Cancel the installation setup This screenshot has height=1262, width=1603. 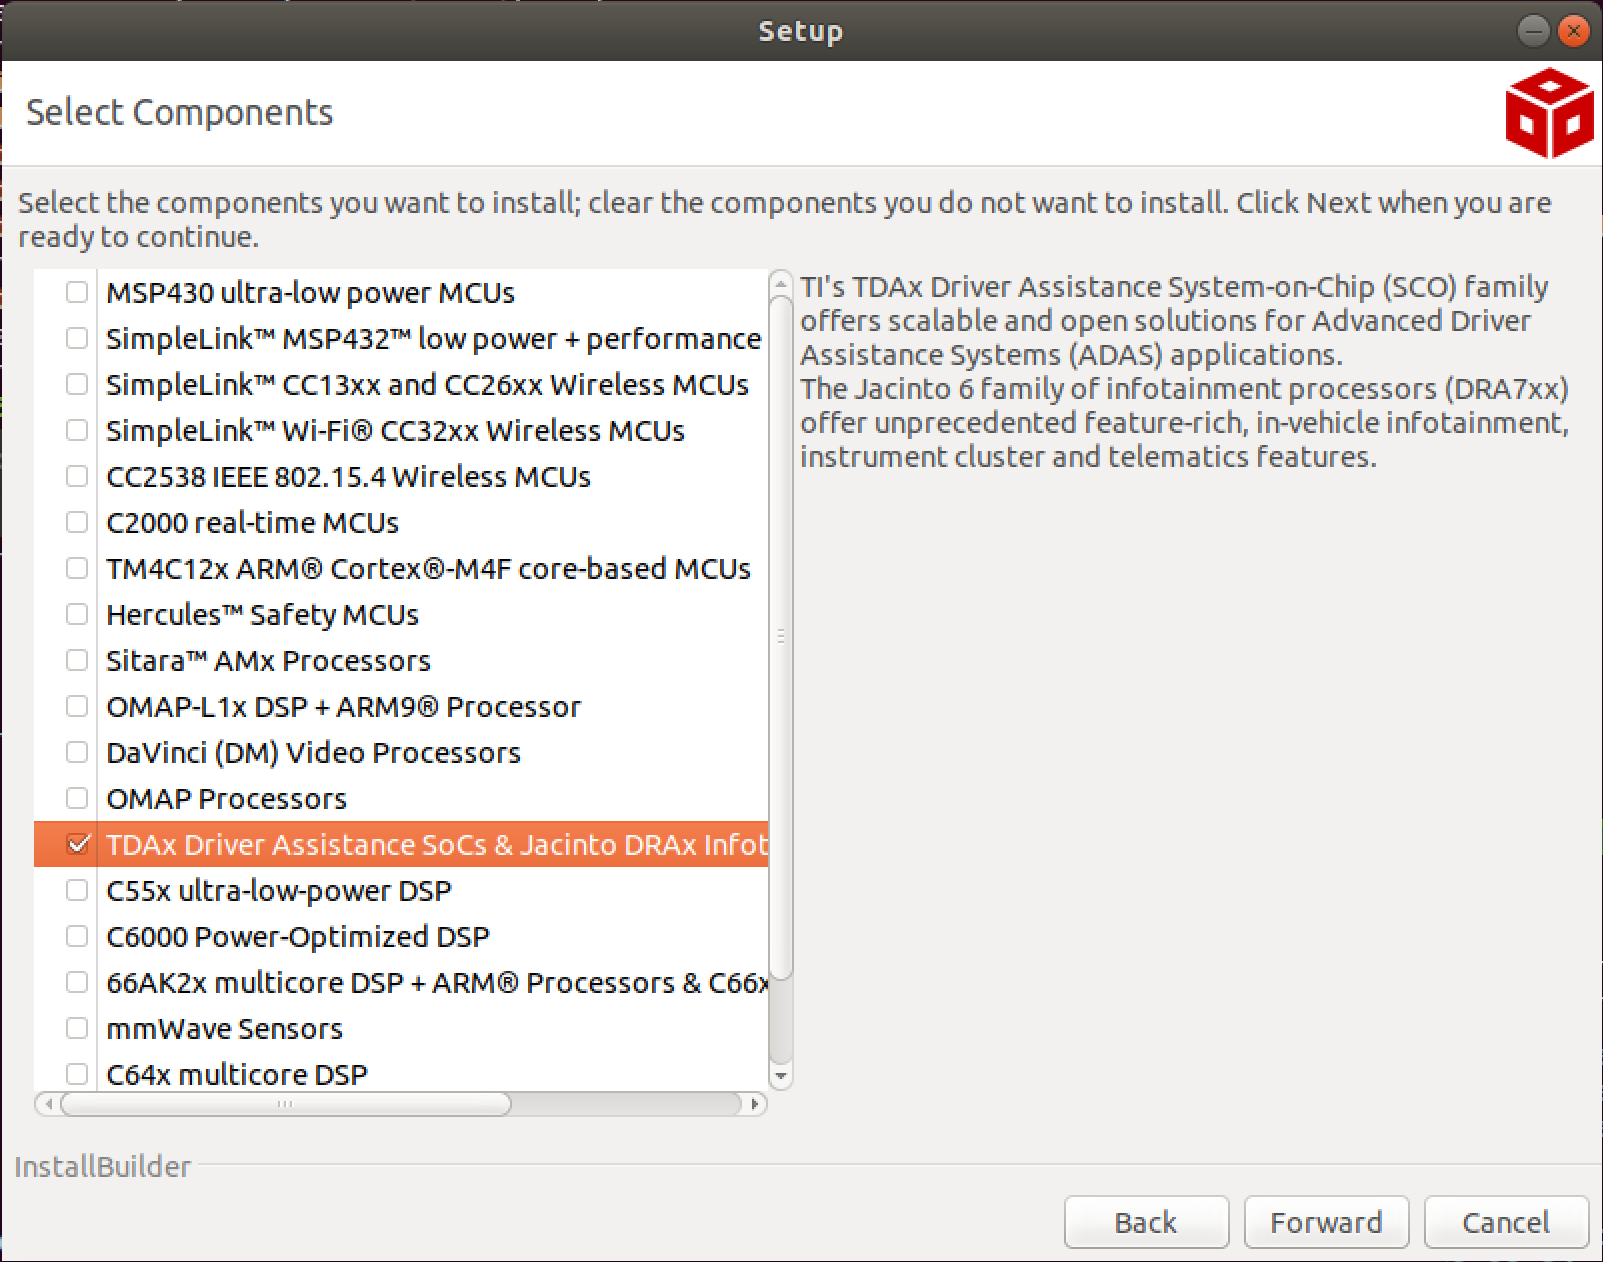(x=1506, y=1222)
